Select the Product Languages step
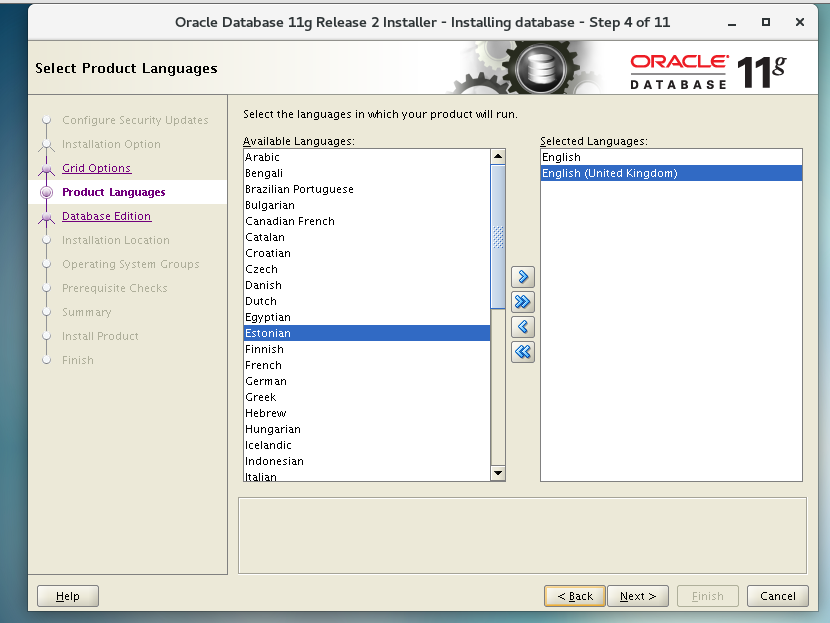This screenshot has height=623, width=830. tap(114, 192)
